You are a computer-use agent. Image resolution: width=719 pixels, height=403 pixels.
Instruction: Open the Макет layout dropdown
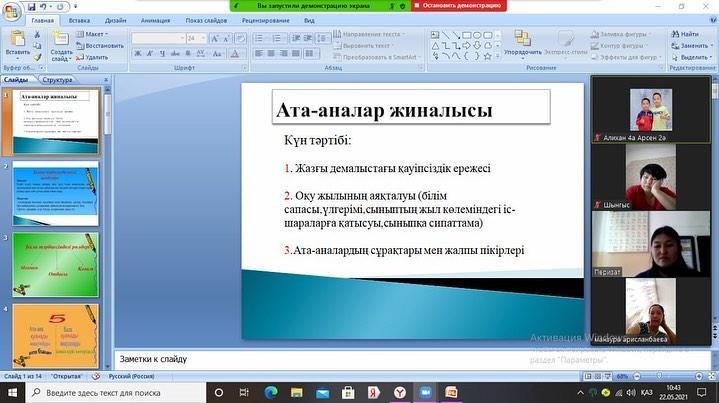[x=96, y=34]
